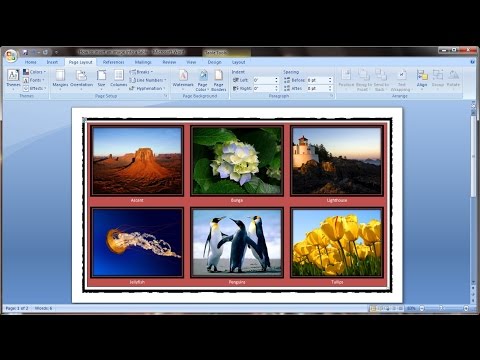Click the zoom in plus button
This screenshot has width=480, height=360.
point(466,309)
